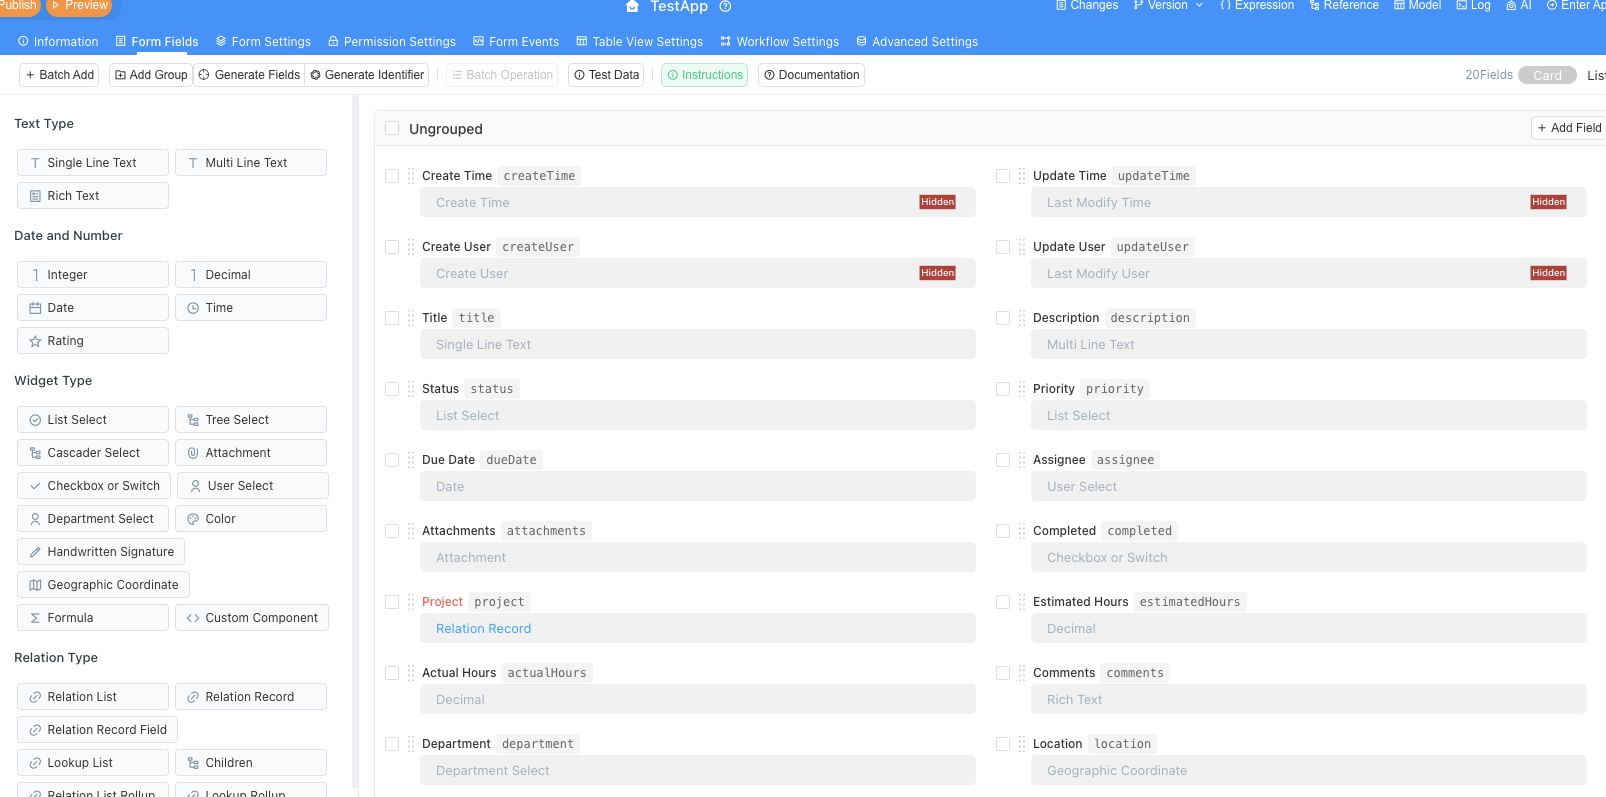Image resolution: width=1606 pixels, height=797 pixels.
Task: Click the drag handle of Title field
Action: (411, 318)
